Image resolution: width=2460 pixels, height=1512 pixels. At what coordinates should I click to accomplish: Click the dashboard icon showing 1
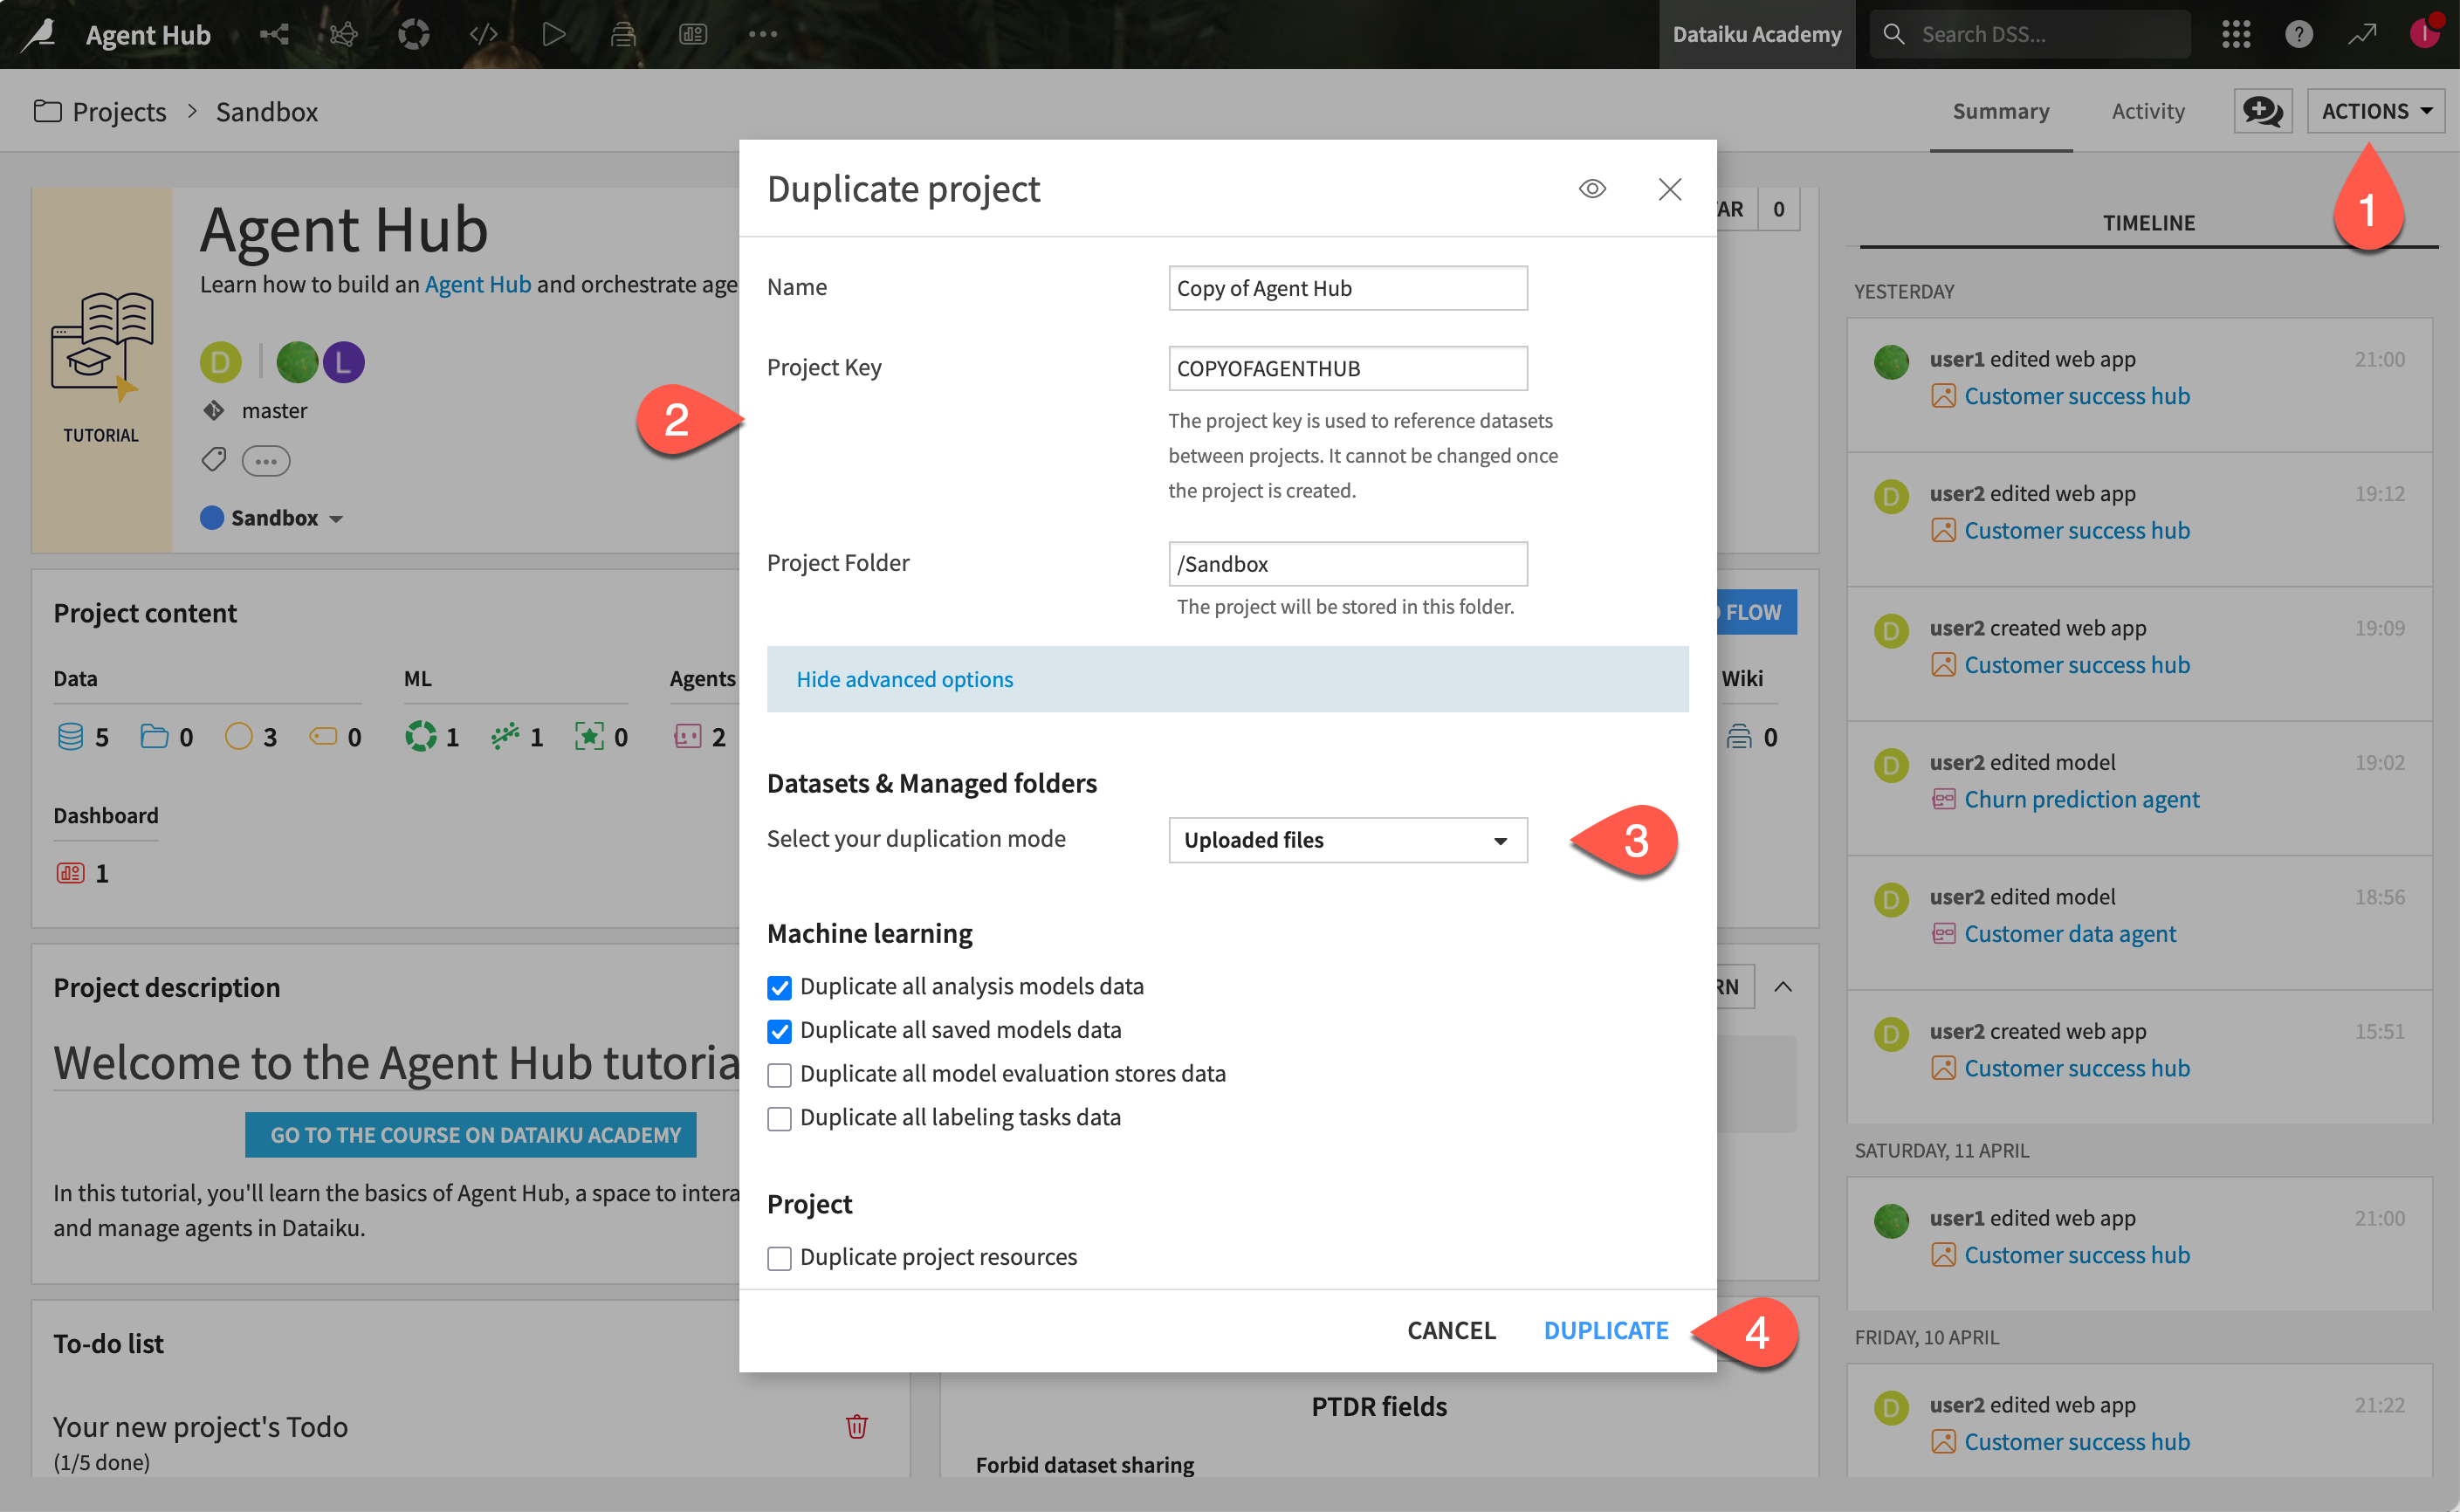71,873
